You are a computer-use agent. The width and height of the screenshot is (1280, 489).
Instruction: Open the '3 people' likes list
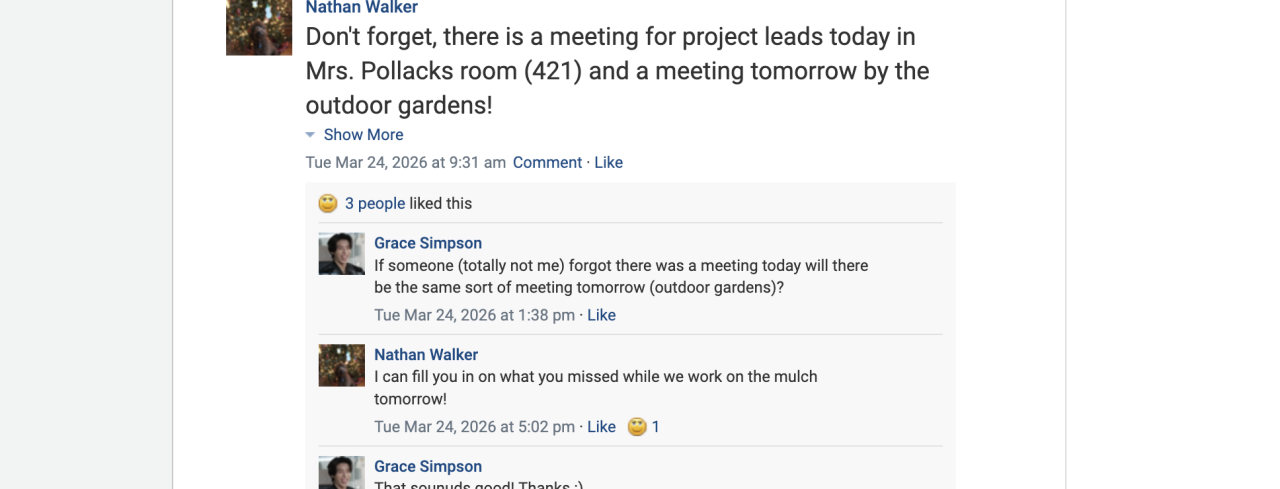[x=375, y=204]
